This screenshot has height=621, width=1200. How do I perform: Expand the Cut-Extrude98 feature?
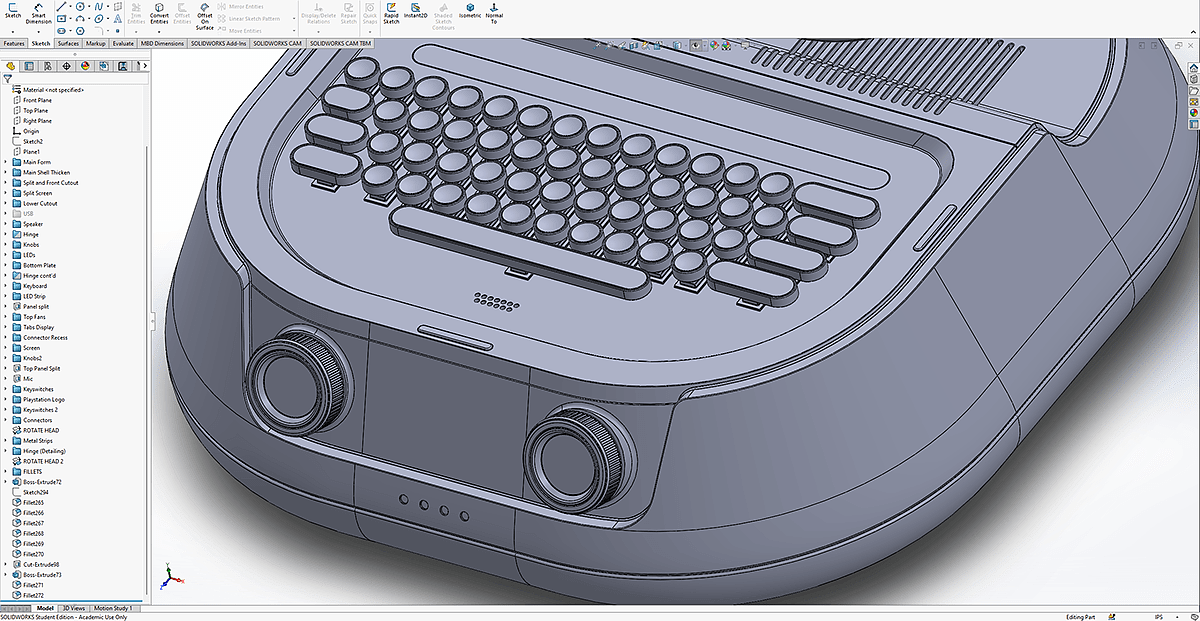pos(5,564)
